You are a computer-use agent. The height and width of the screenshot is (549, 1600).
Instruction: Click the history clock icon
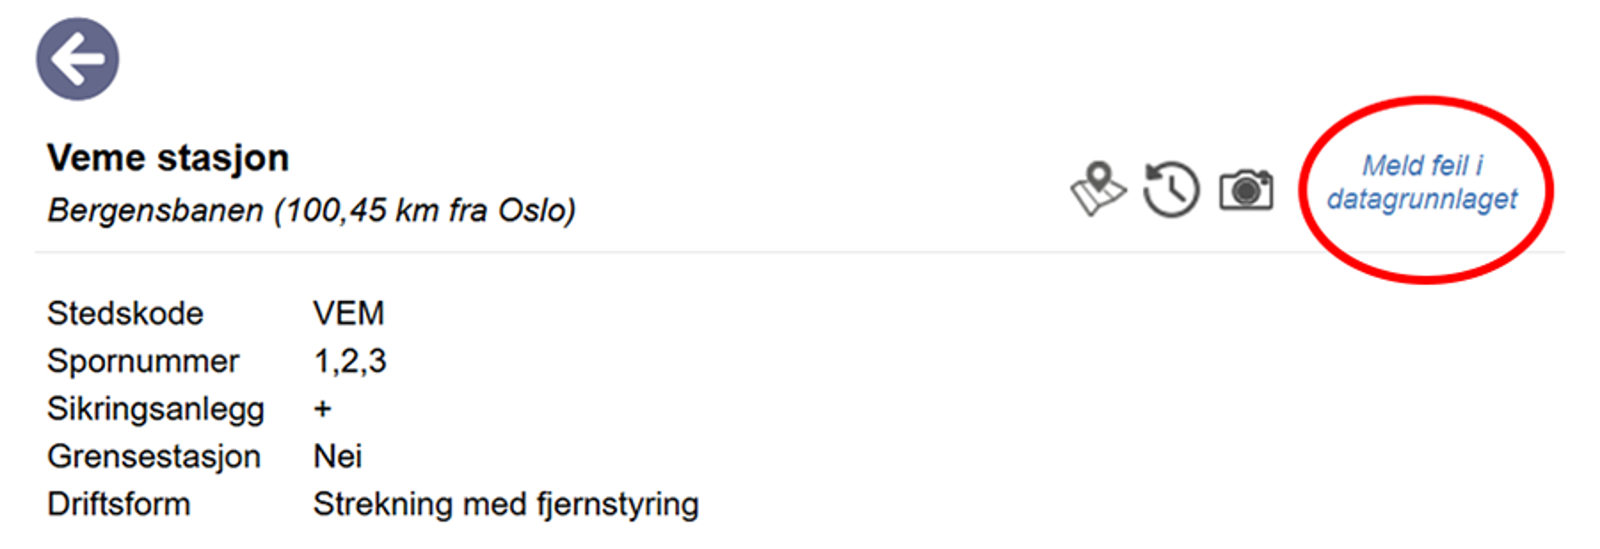(x=1171, y=189)
